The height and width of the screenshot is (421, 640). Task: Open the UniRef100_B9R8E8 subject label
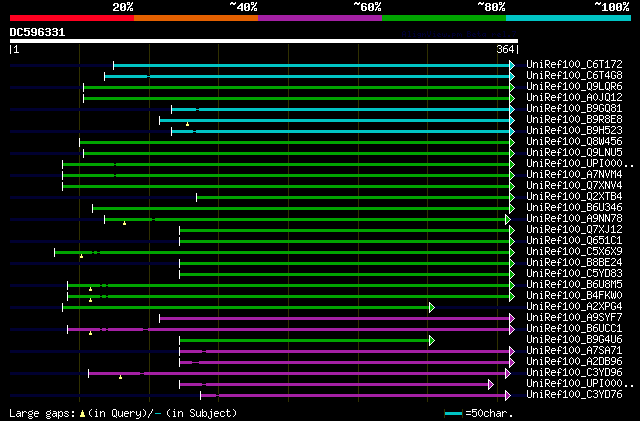tap(574, 120)
